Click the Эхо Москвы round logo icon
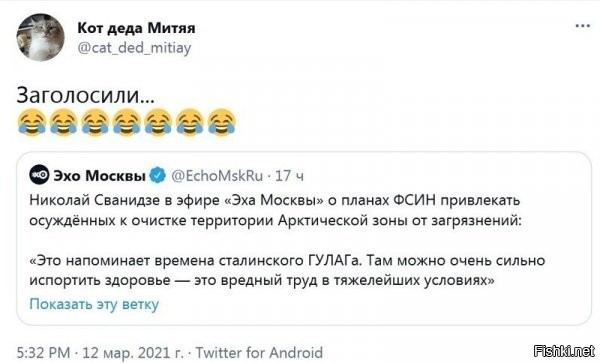The height and width of the screenshot is (363, 600). tap(39, 175)
